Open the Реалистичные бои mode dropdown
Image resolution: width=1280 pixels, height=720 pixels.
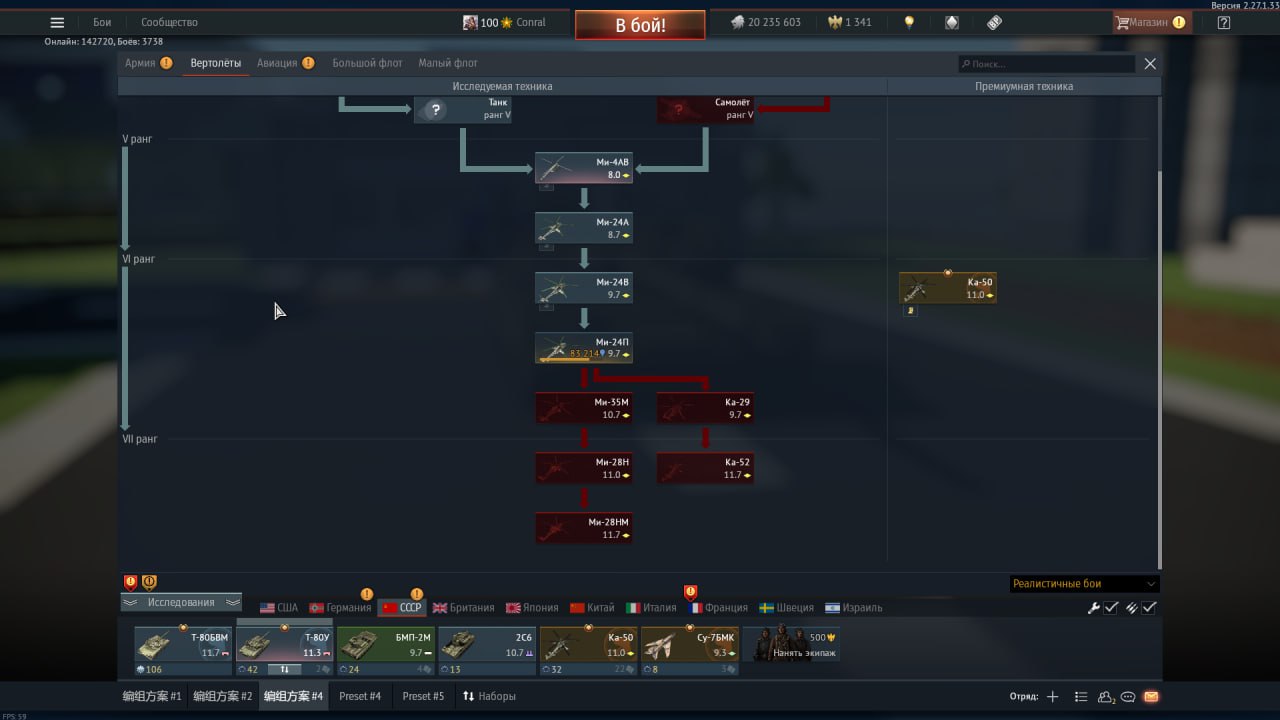[1084, 584]
